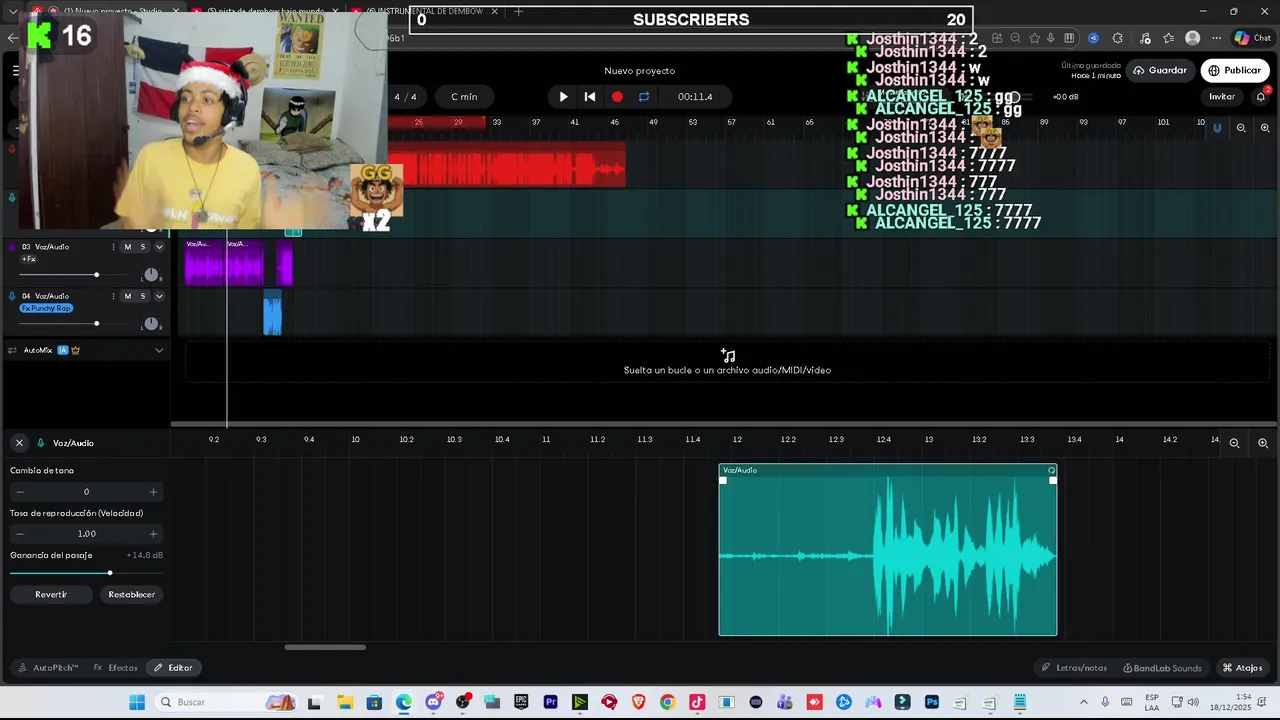The width and height of the screenshot is (1280, 720).
Task: Click the Revertir button
Action: point(51,594)
